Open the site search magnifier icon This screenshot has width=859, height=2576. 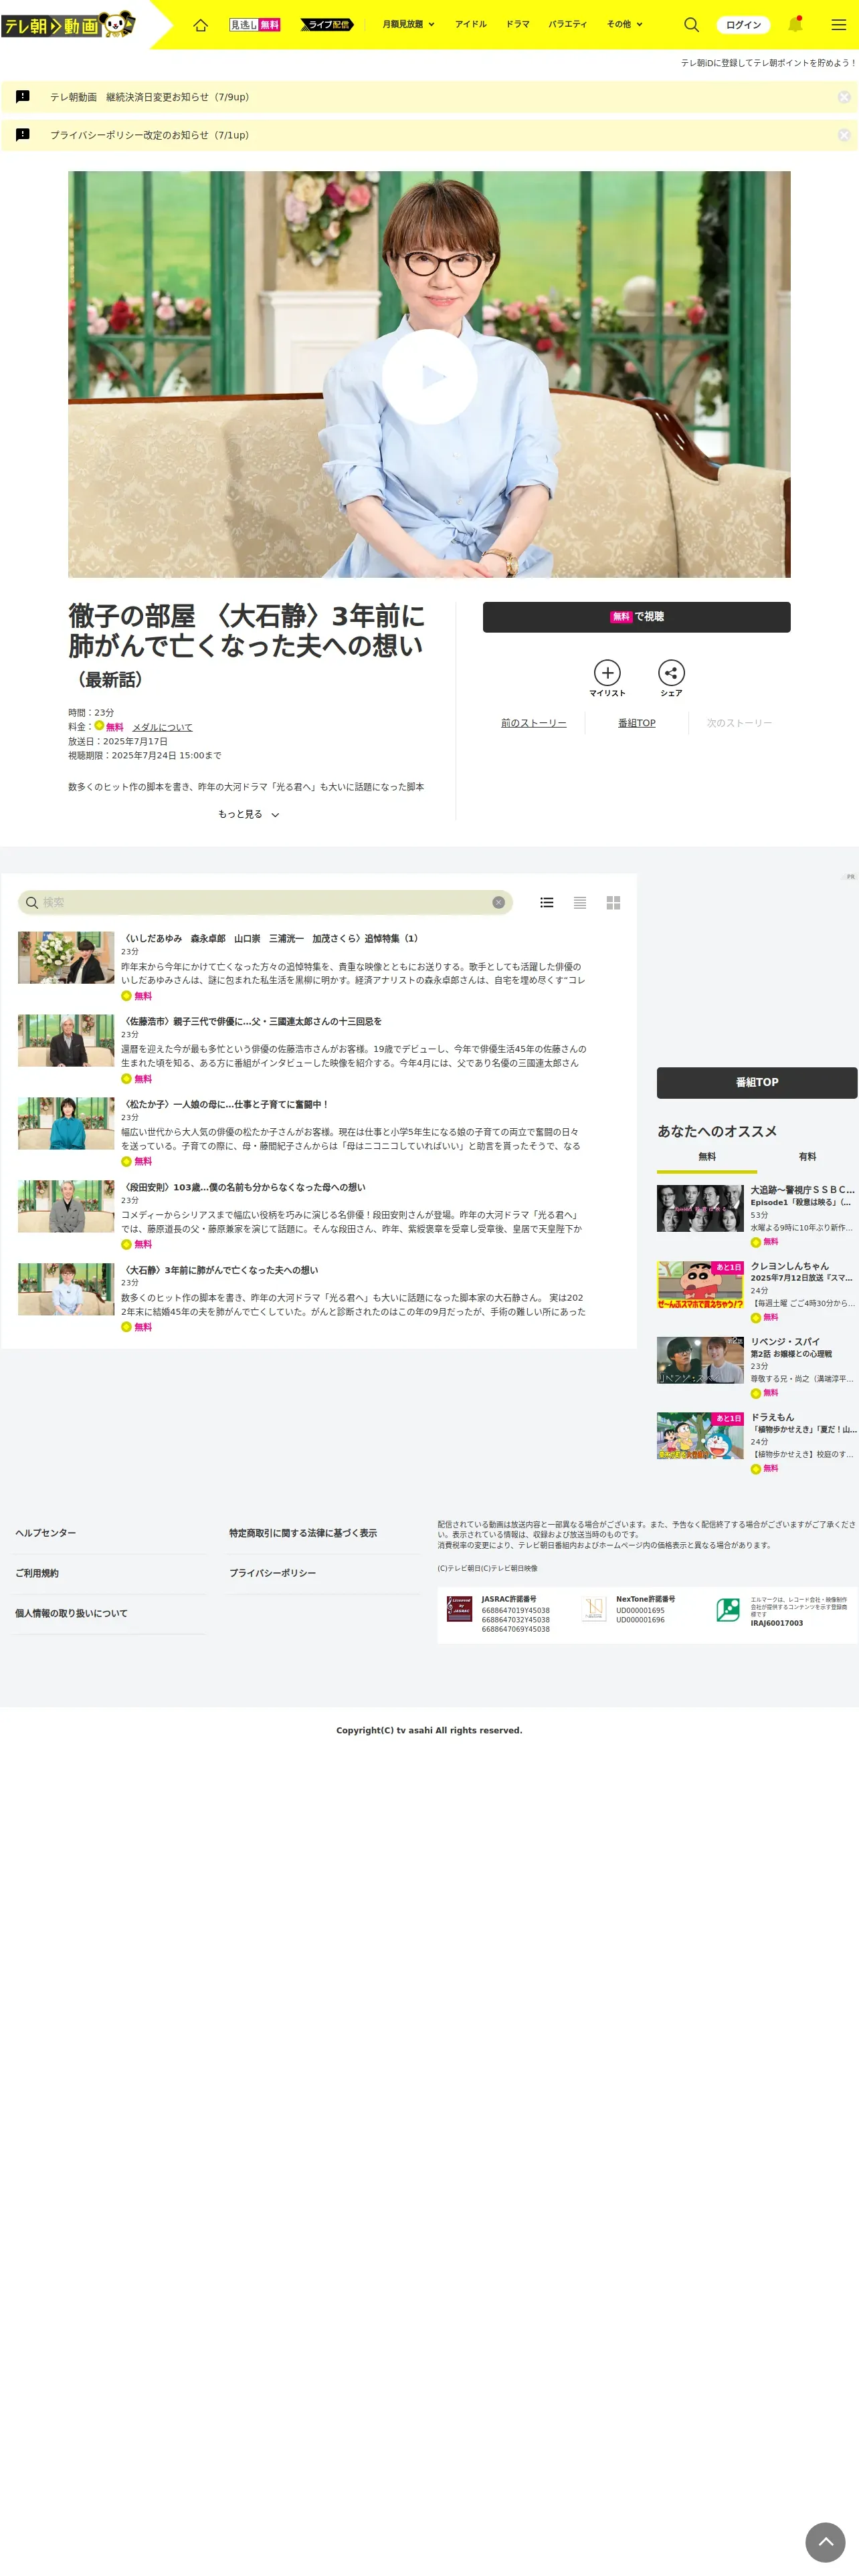click(691, 24)
